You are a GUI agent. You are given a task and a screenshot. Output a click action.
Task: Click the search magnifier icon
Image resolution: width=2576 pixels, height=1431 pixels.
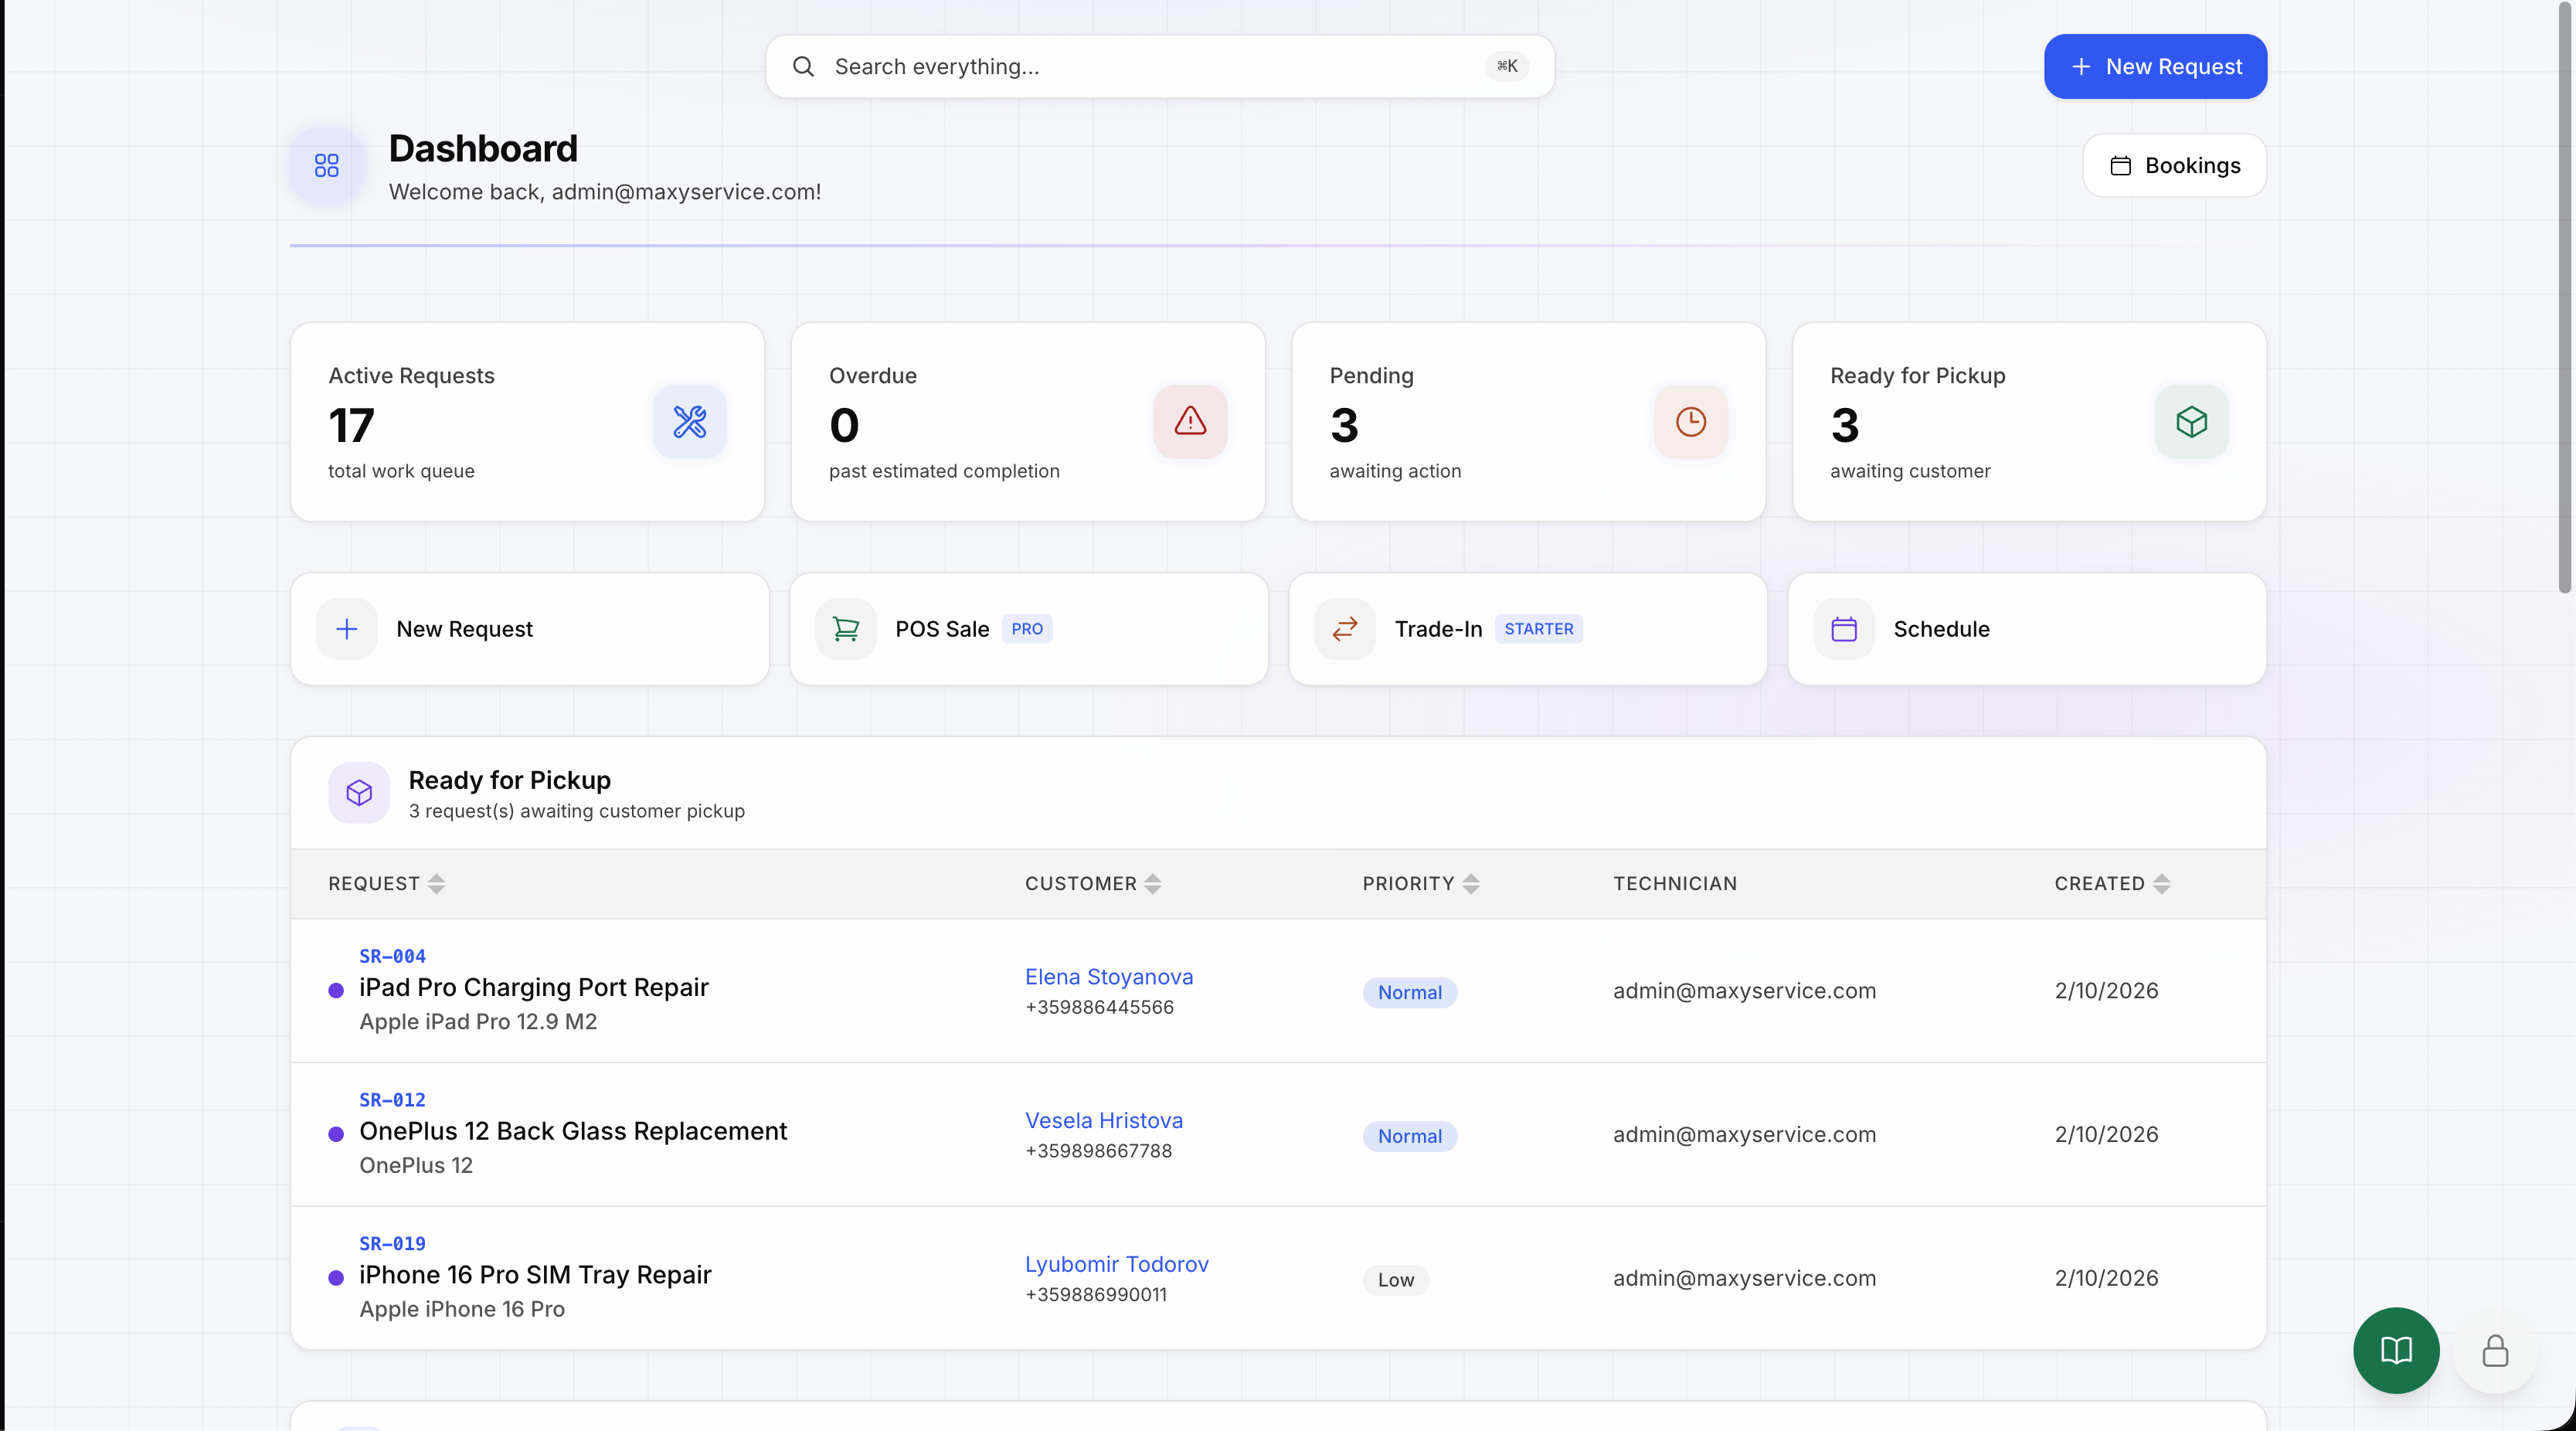pos(804,66)
